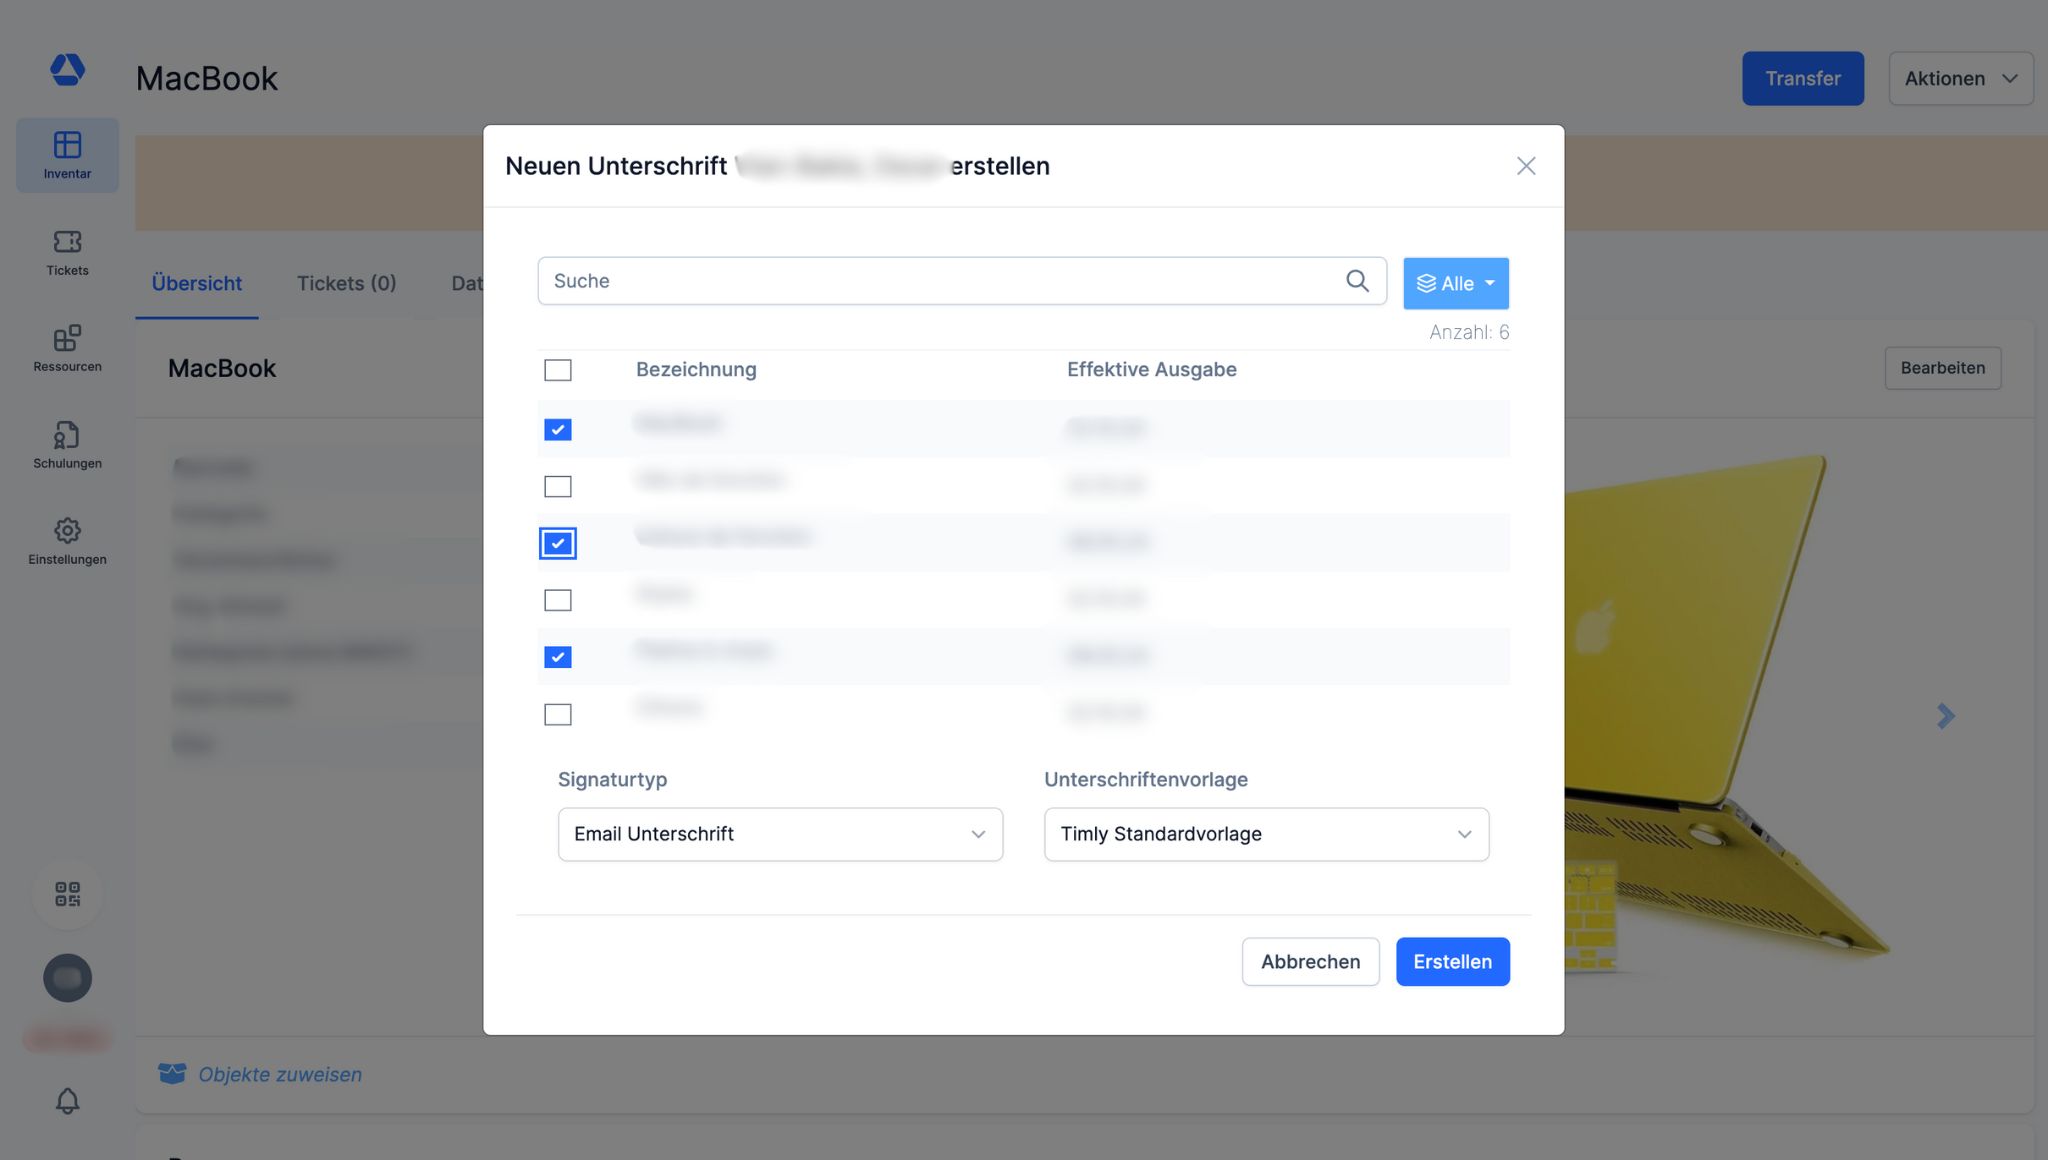Screen dimensions: 2048x1160
Task: Uncheck the fifth row checkbox
Action: click(x=558, y=657)
